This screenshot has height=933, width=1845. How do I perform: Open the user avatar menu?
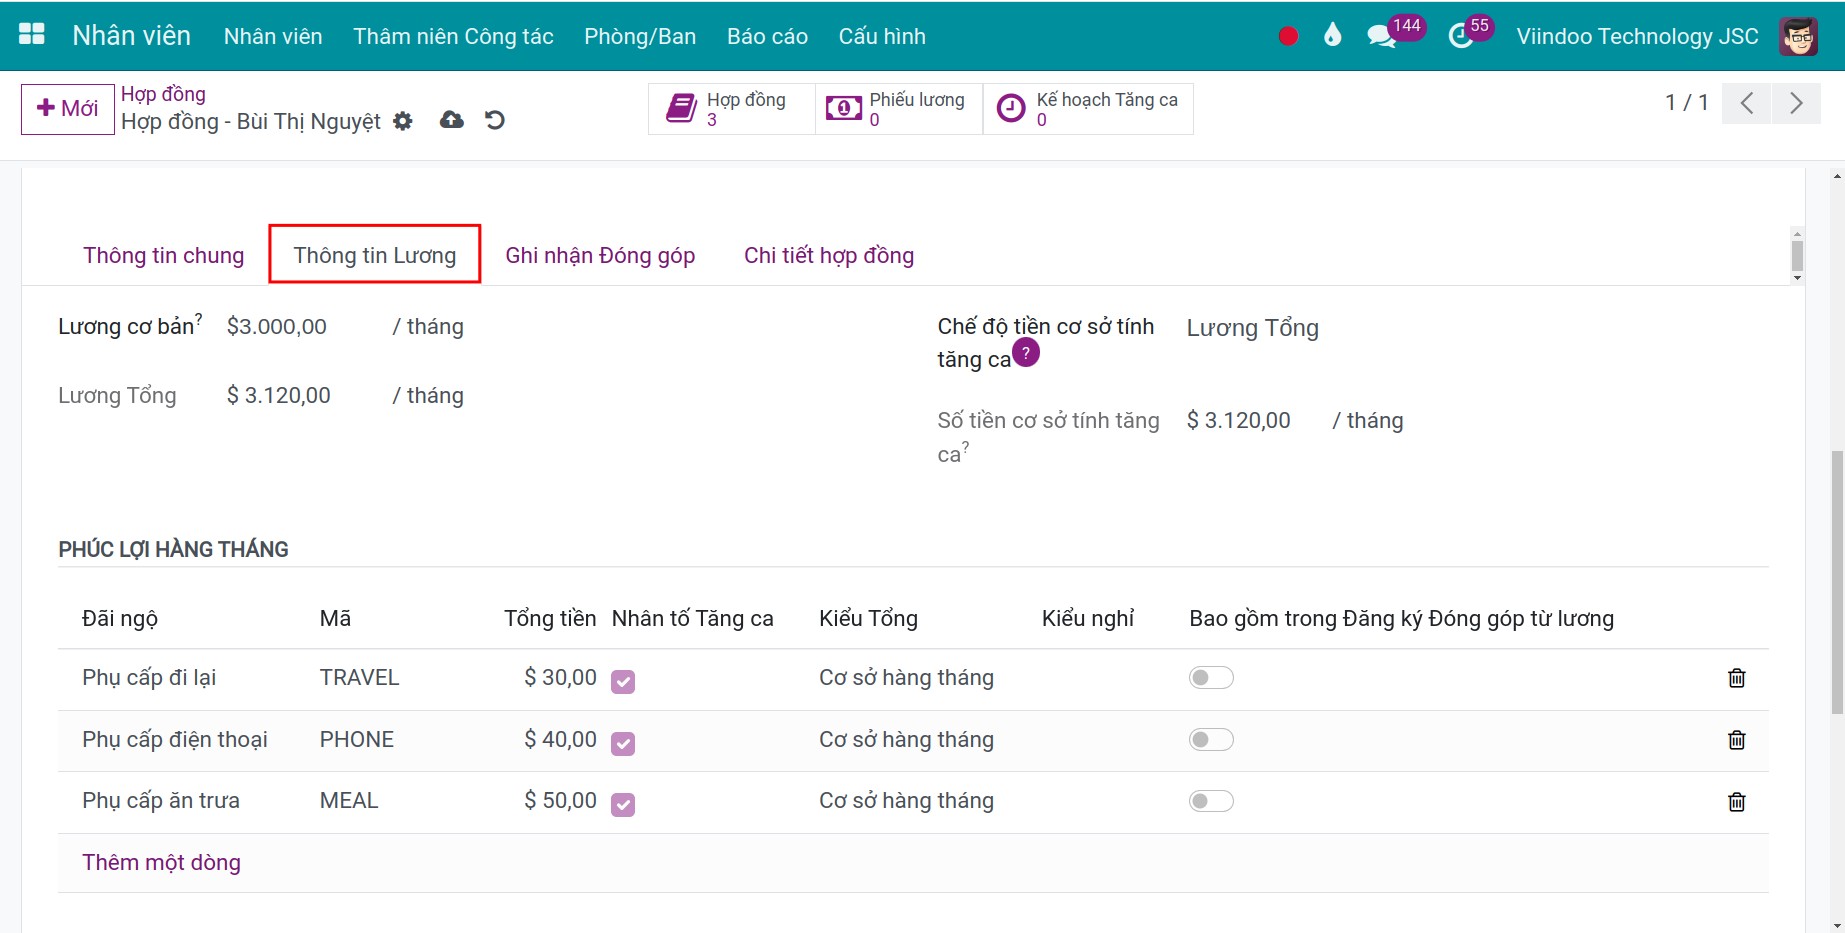(x=1798, y=36)
